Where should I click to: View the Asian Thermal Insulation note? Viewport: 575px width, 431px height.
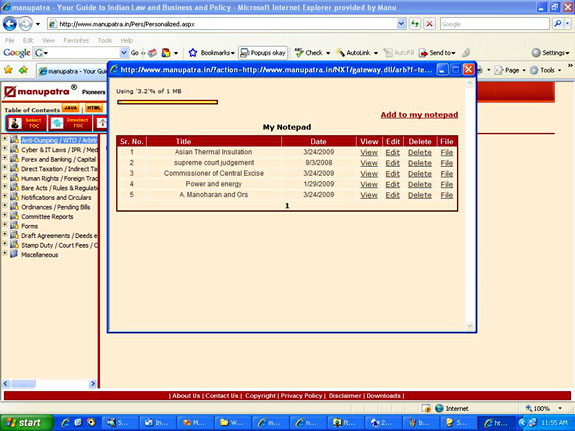click(x=369, y=153)
